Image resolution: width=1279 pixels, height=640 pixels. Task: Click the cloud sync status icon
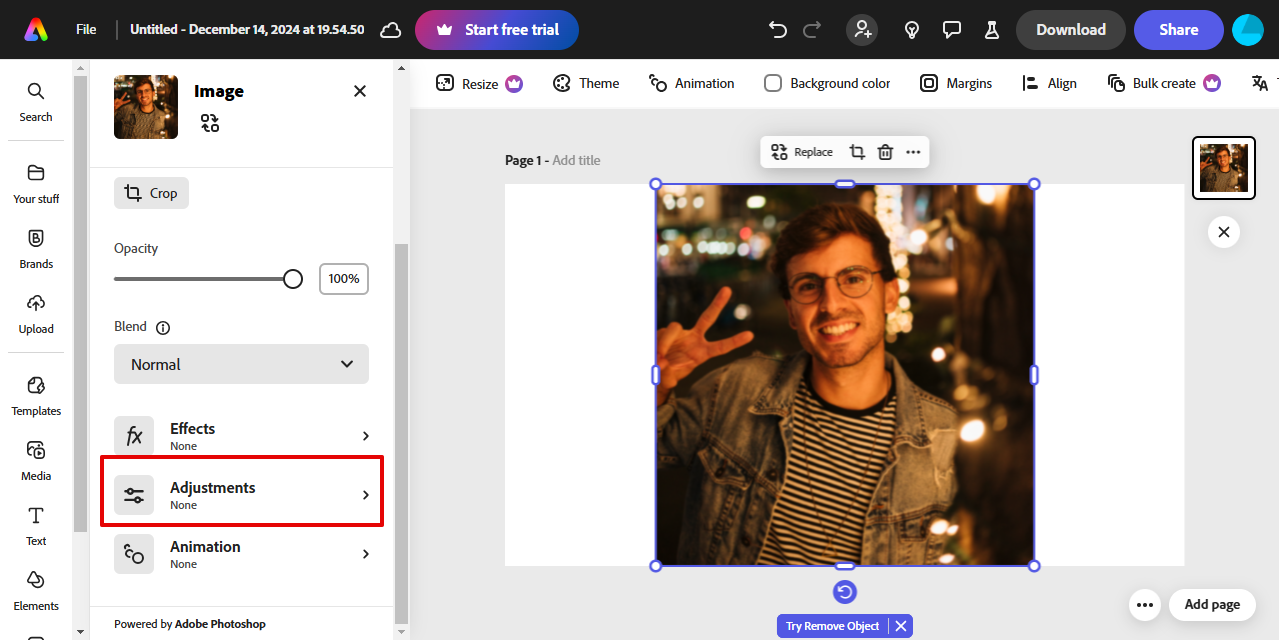click(x=391, y=30)
